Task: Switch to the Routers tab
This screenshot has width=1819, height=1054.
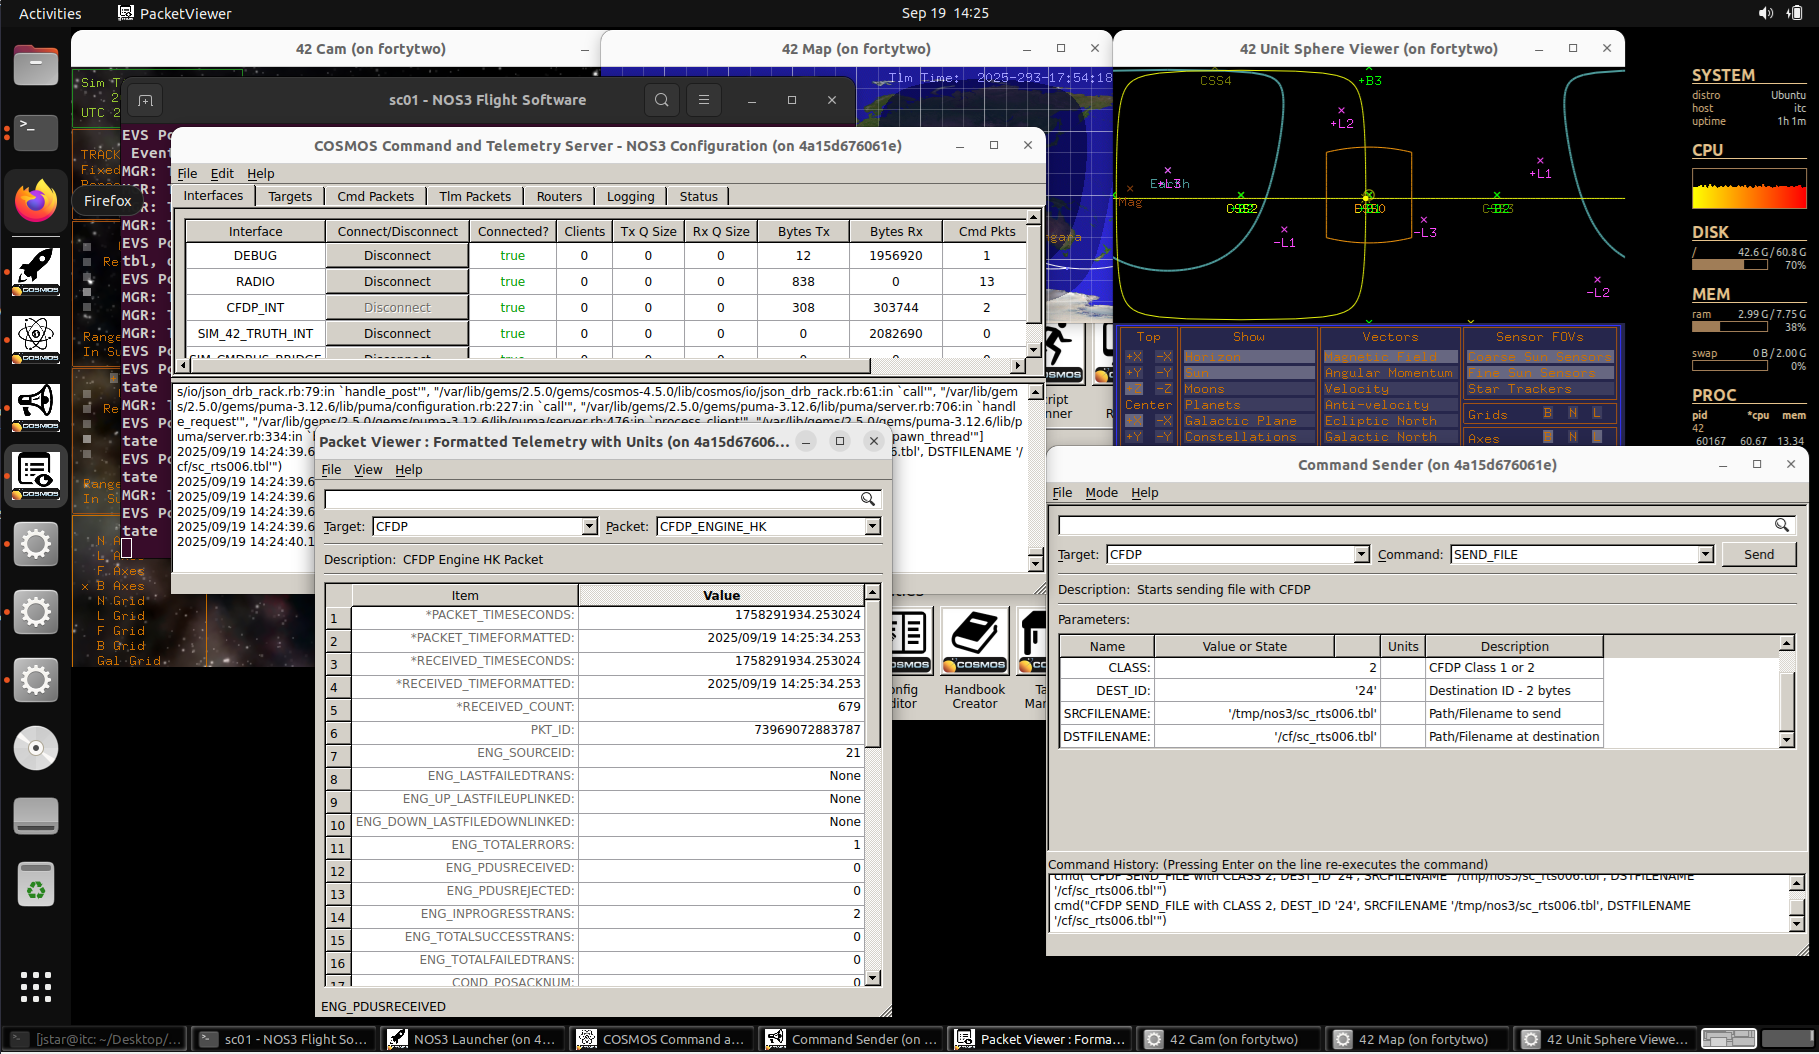Action: 559,196
